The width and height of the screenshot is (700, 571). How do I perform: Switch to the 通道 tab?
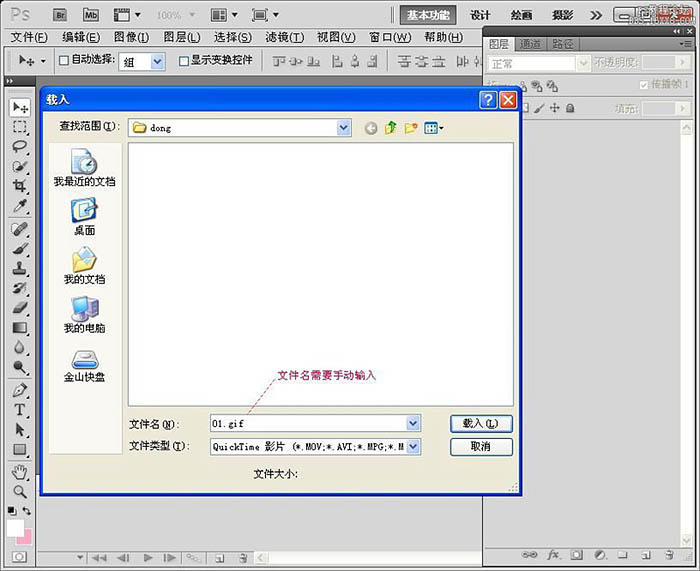(x=530, y=44)
